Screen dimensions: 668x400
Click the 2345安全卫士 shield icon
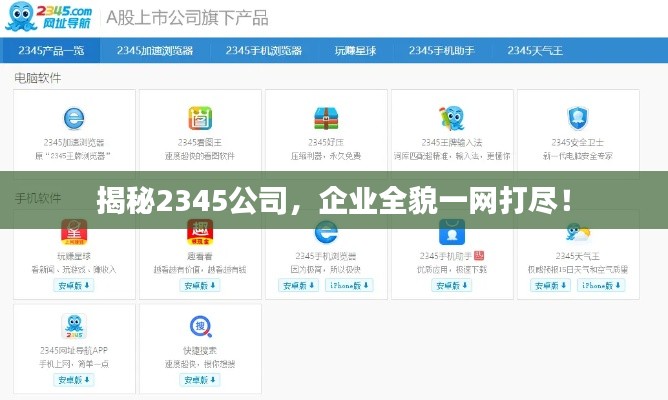click(578, 118)
